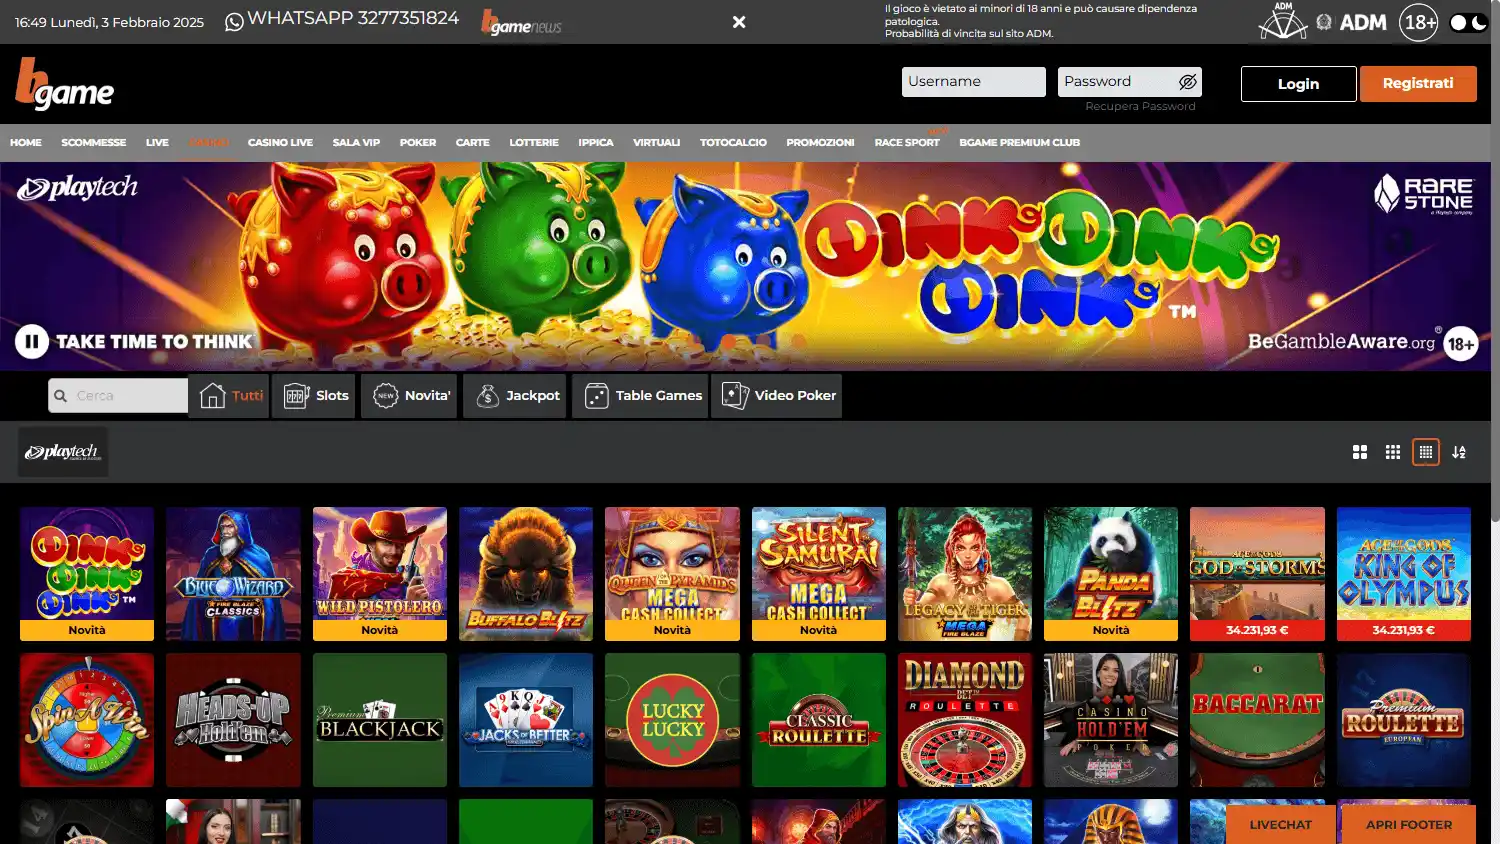Click the Login button
Viewport: 1500px width, 844px height.
(x=1299, y=84)
